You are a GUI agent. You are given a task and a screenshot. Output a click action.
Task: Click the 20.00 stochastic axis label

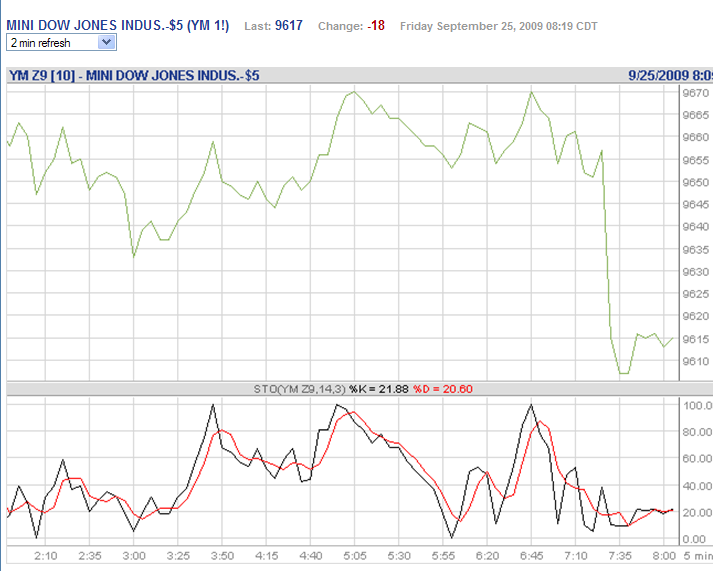698,513
